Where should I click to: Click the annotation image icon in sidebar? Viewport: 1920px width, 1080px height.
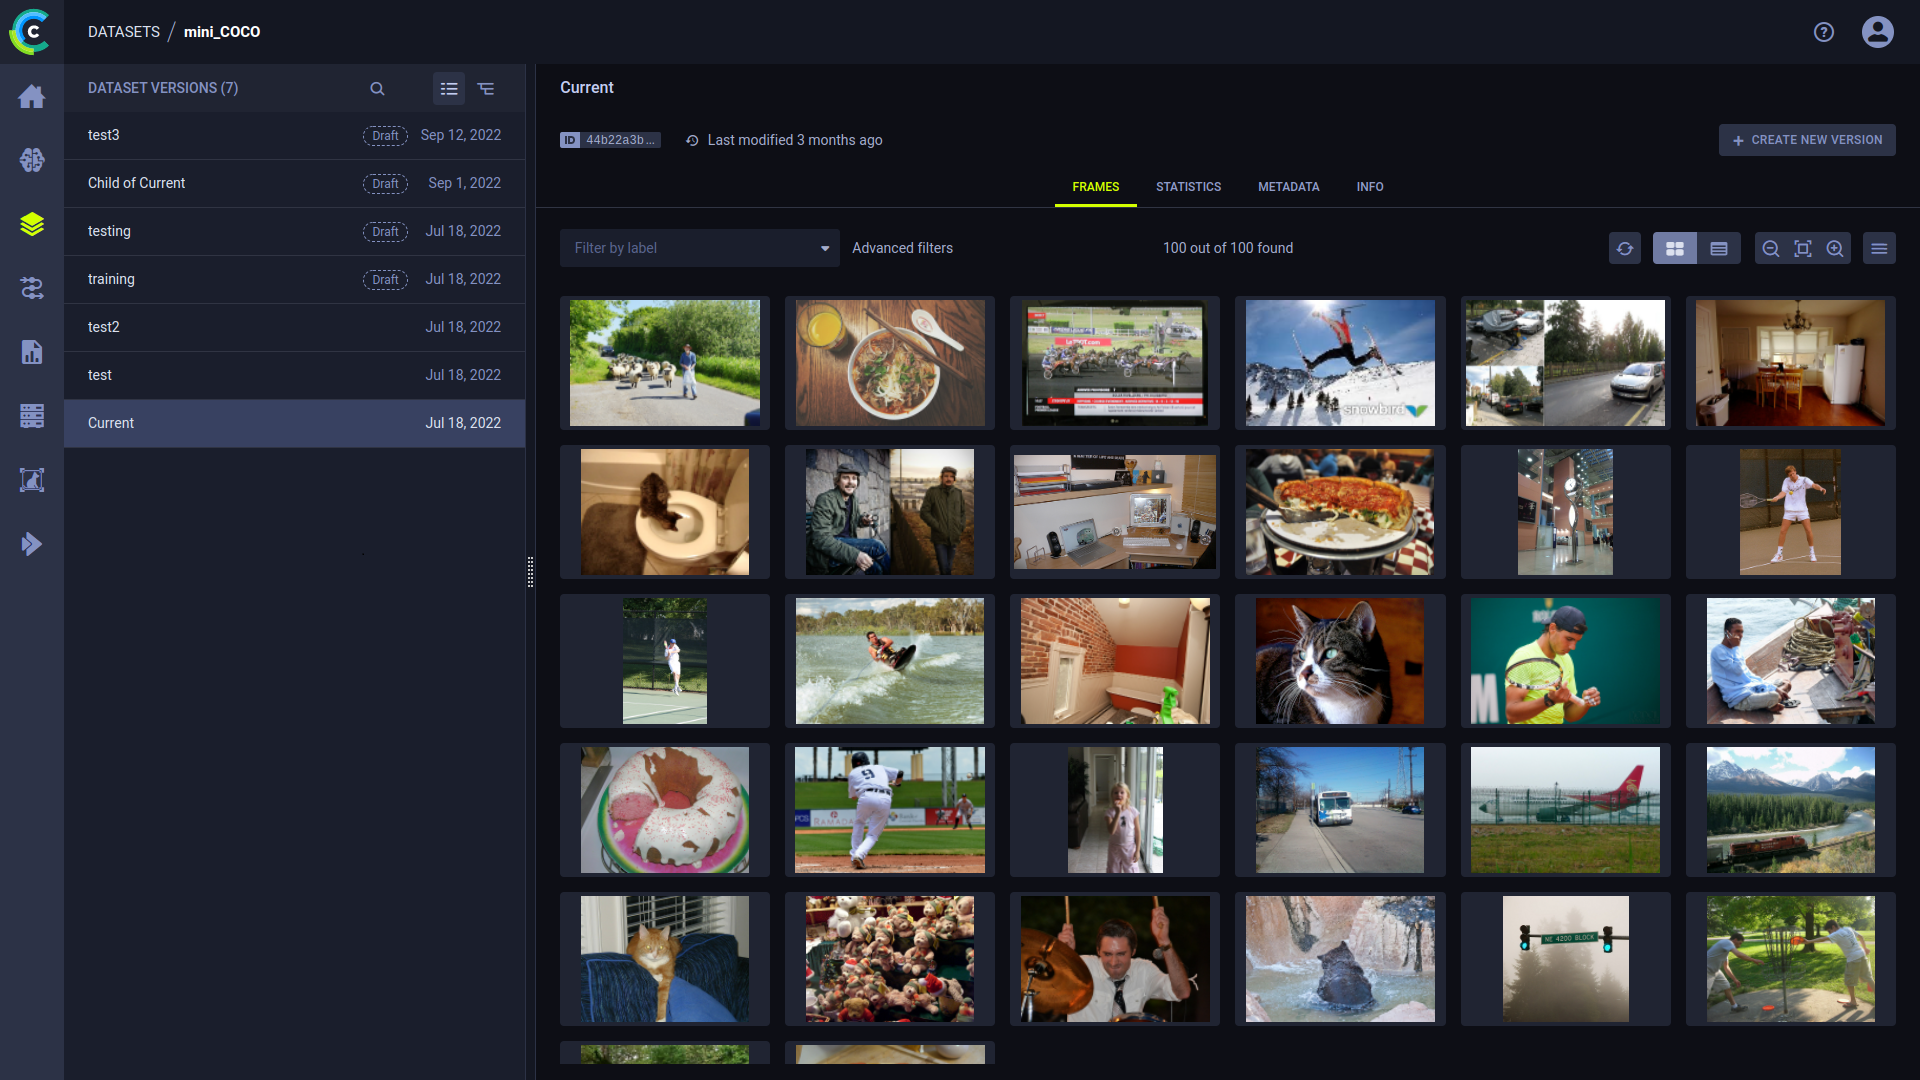[32, 480]
